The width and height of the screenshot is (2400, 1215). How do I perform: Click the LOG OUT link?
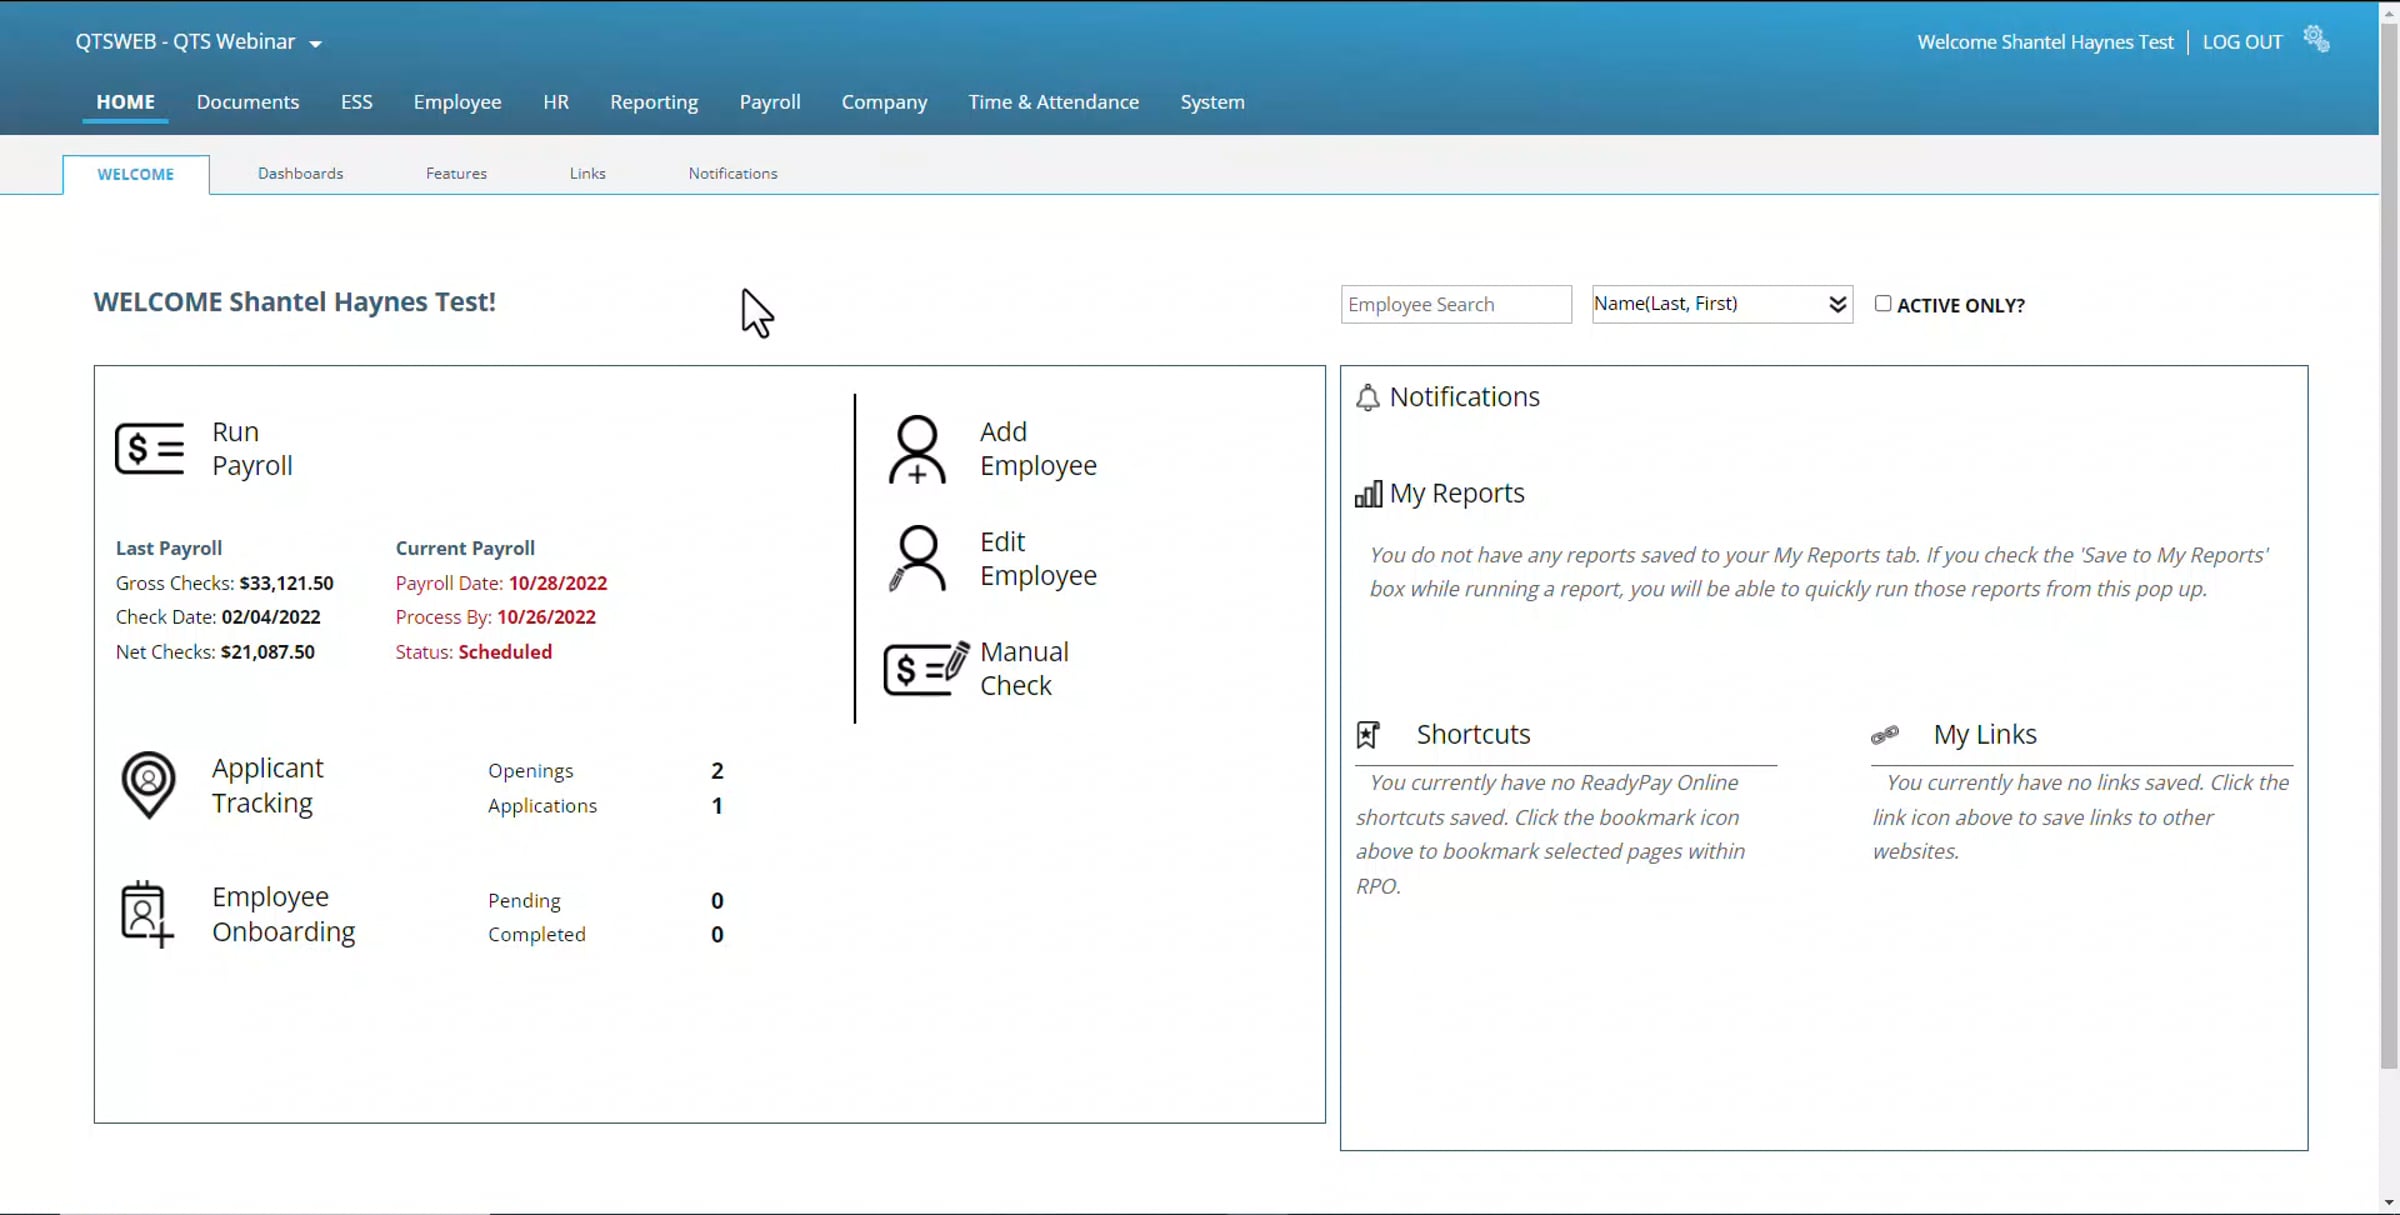pyautogui.click(x=2242, y=42)
